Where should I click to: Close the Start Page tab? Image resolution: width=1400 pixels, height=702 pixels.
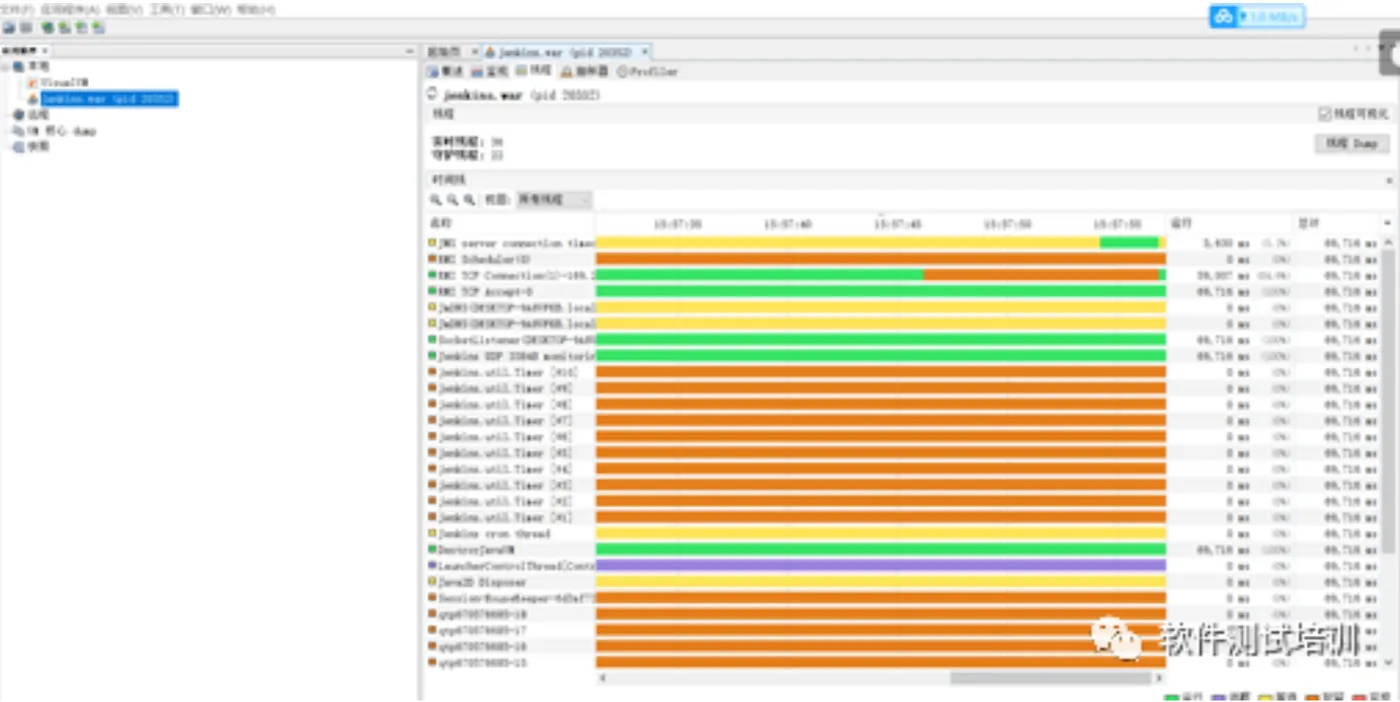click(x=474, y=51)
